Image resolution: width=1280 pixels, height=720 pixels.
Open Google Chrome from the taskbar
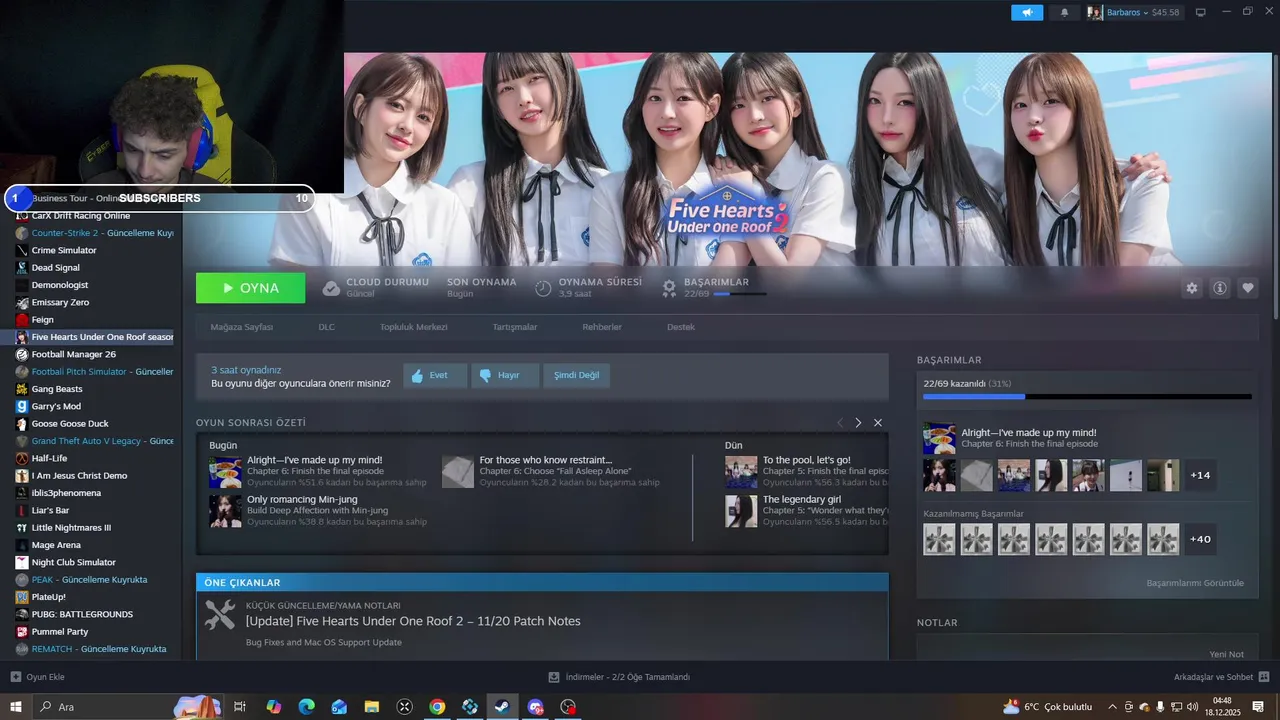(x=437, y=707)
